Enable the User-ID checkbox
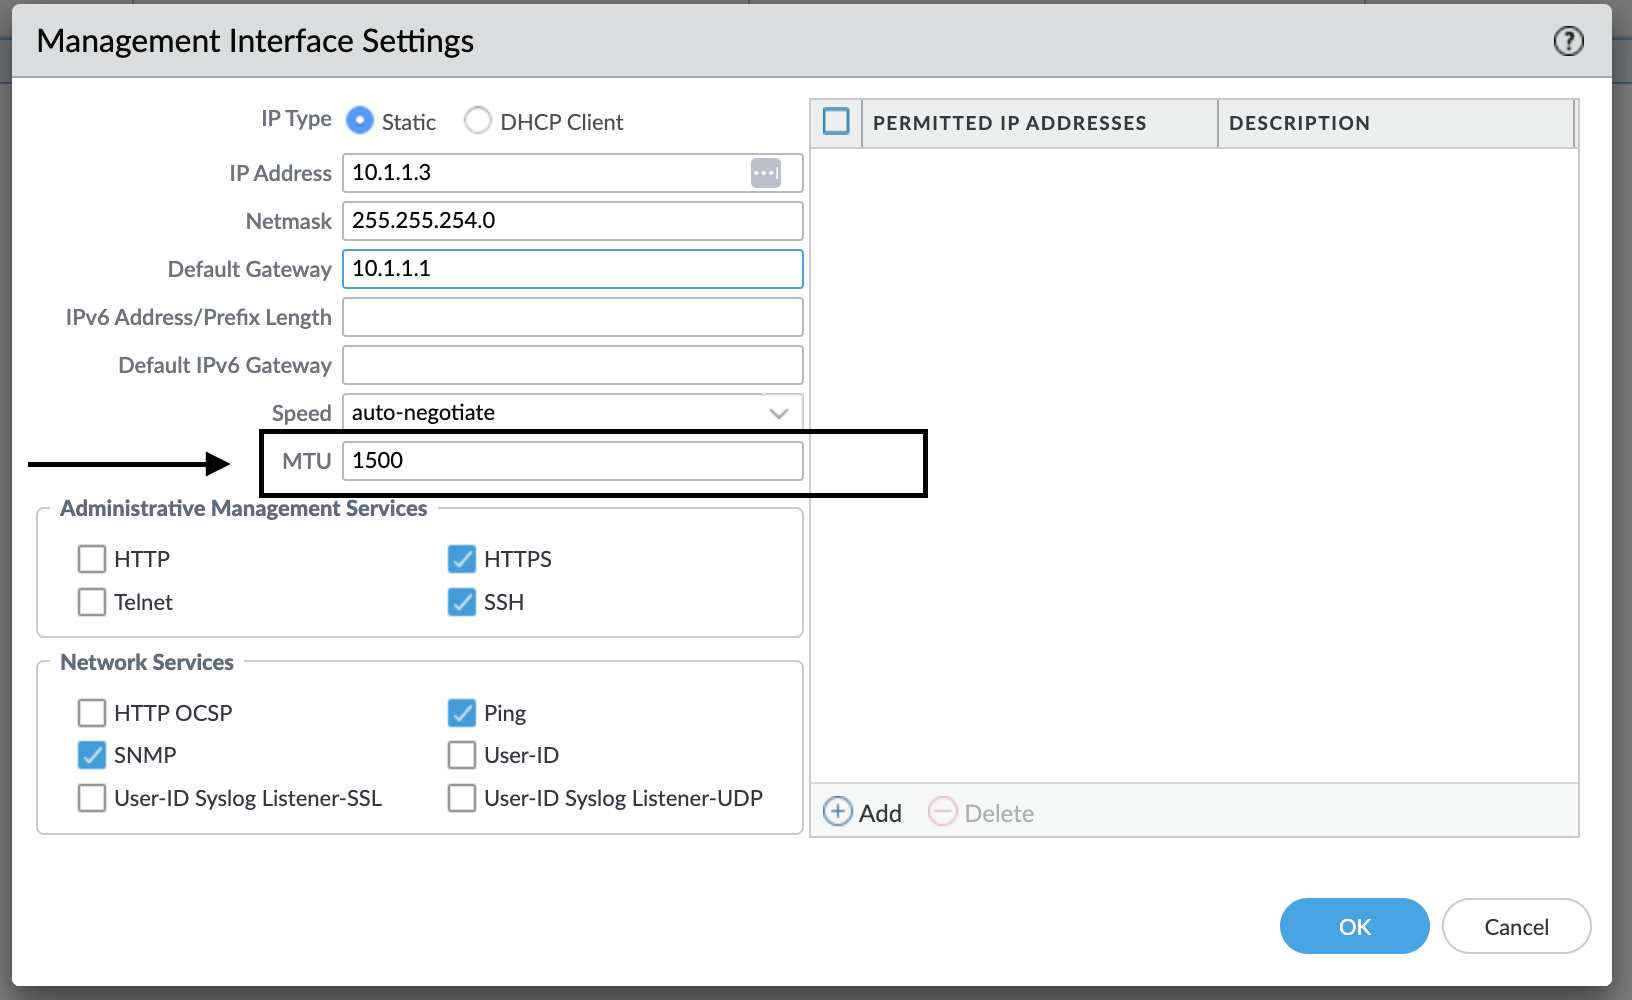 [462, 755]
